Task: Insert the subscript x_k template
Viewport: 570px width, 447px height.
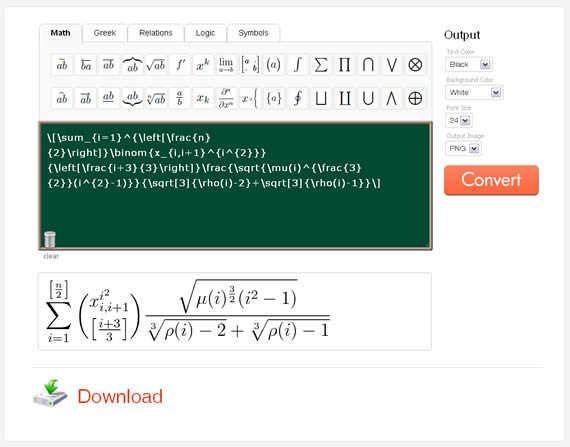Action: 203,98
